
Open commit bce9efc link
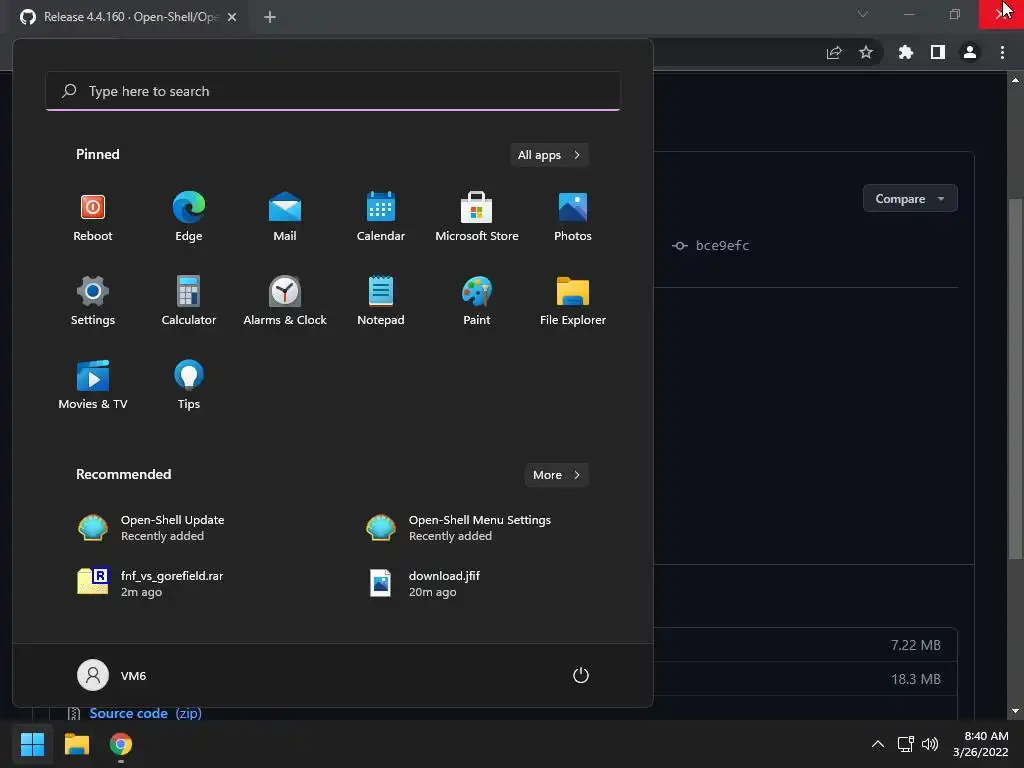tap(722, 246)
